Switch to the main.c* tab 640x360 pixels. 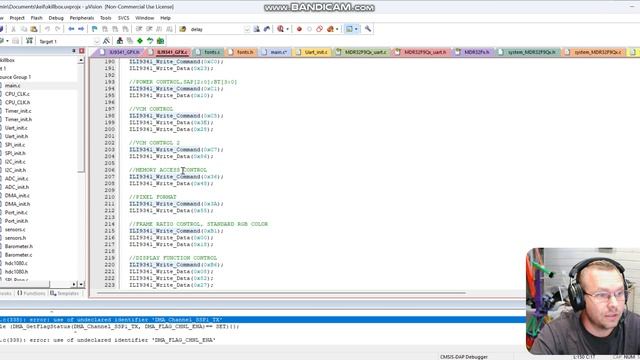pyautogui.click(x=275, y=52)
